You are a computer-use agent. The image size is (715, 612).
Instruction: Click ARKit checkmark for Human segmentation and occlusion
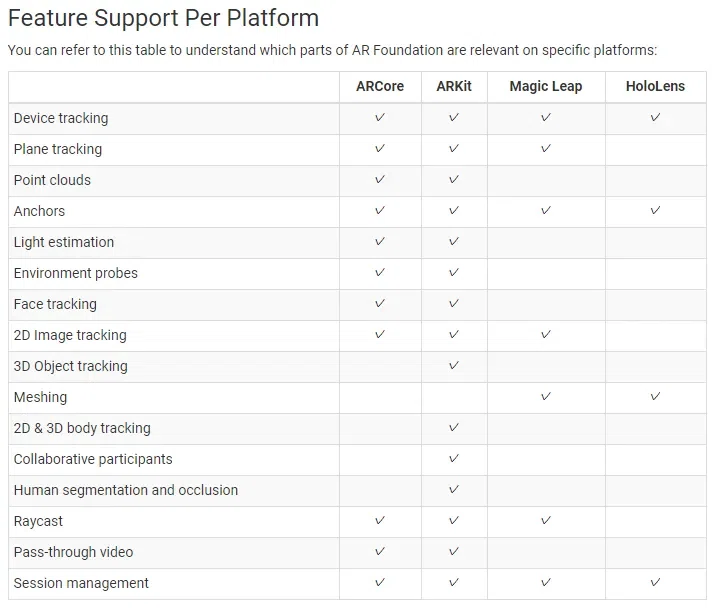point(454,490)
